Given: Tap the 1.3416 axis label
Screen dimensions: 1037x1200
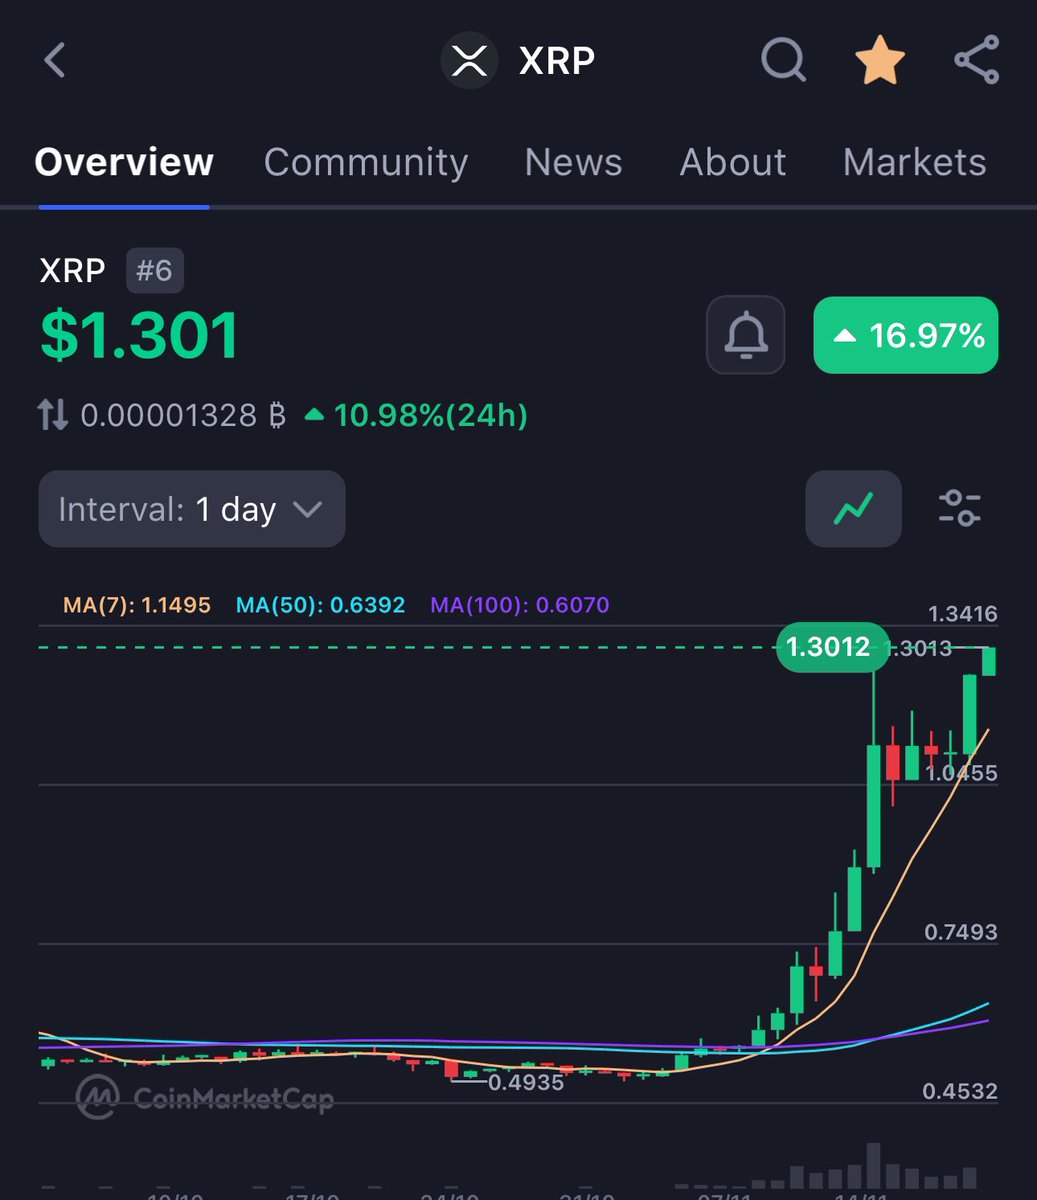Looking at the screenshot, I should [962, 614].
